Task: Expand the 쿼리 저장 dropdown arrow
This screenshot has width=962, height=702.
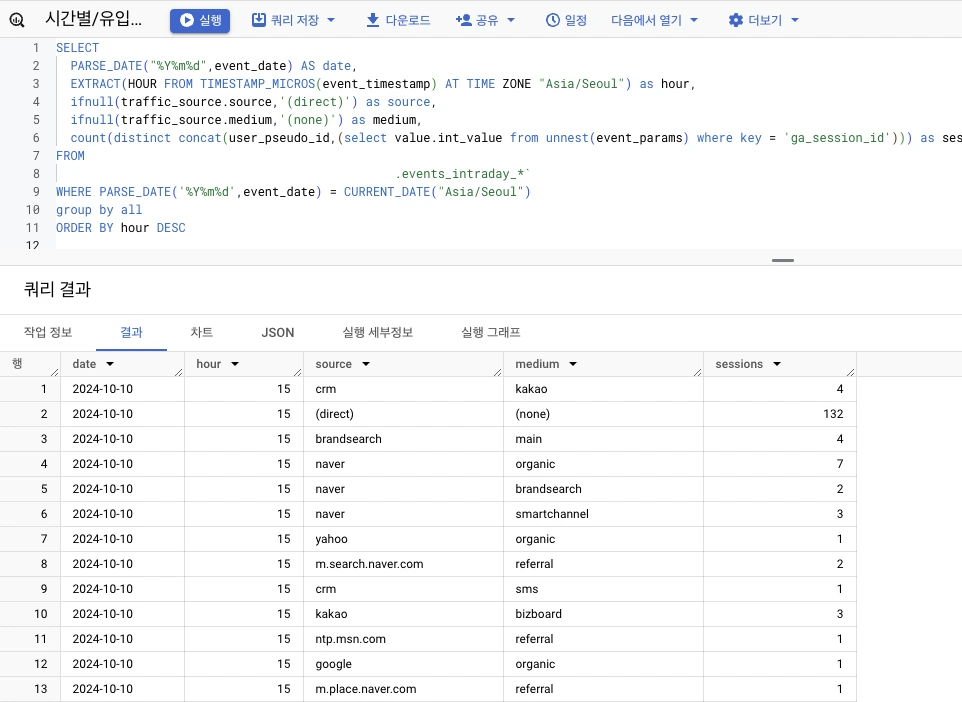Action: click(x=331, y=20)
